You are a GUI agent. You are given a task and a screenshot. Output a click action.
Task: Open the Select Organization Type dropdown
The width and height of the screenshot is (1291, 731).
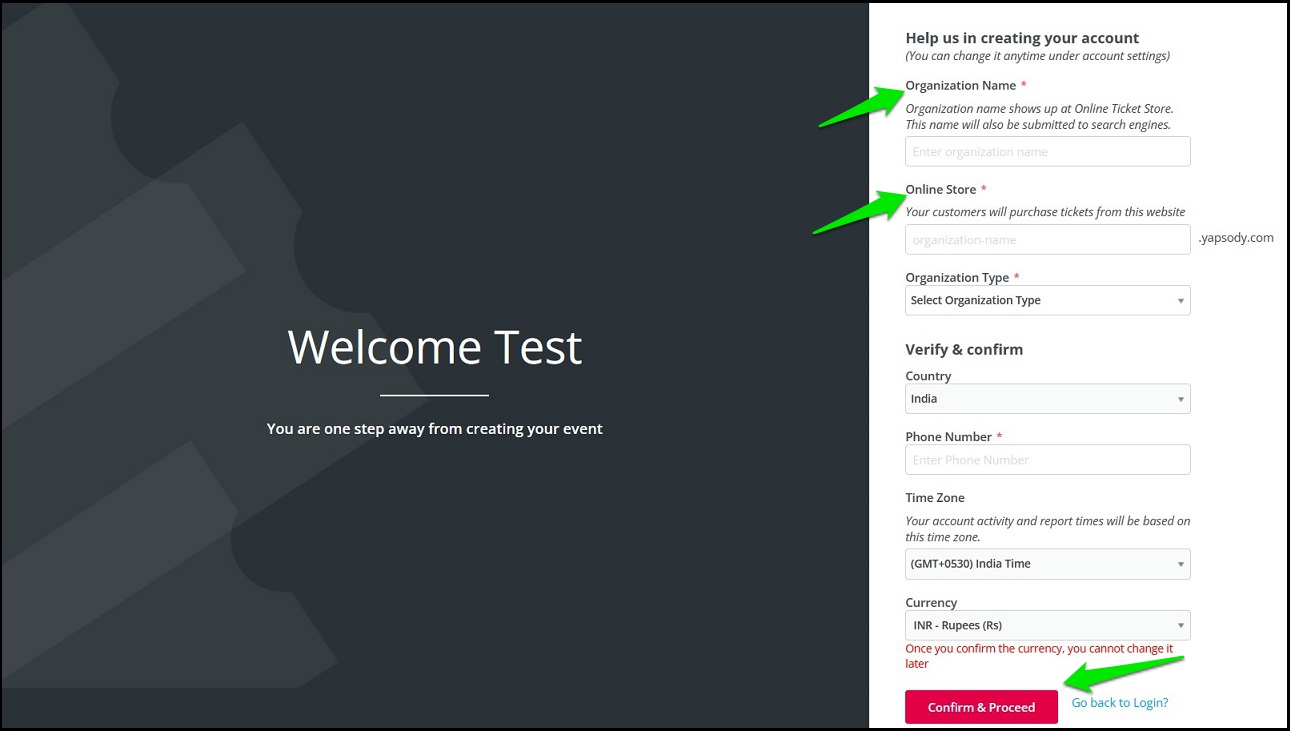[1047, 301]
